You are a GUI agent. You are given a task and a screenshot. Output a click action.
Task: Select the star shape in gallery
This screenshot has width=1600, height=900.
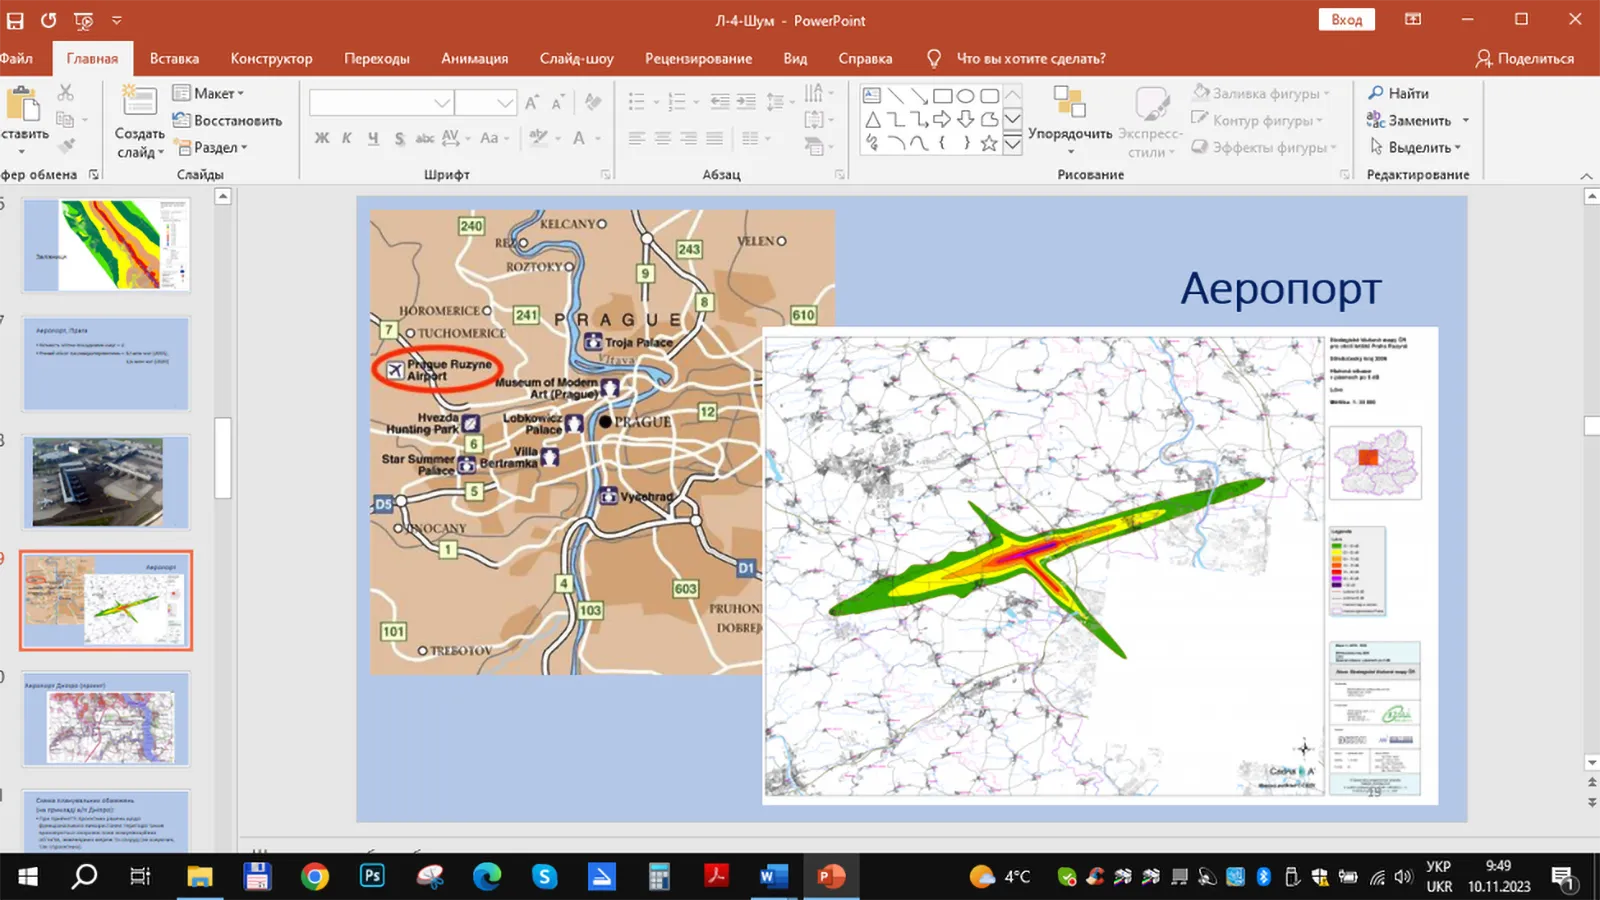(989, 143)
